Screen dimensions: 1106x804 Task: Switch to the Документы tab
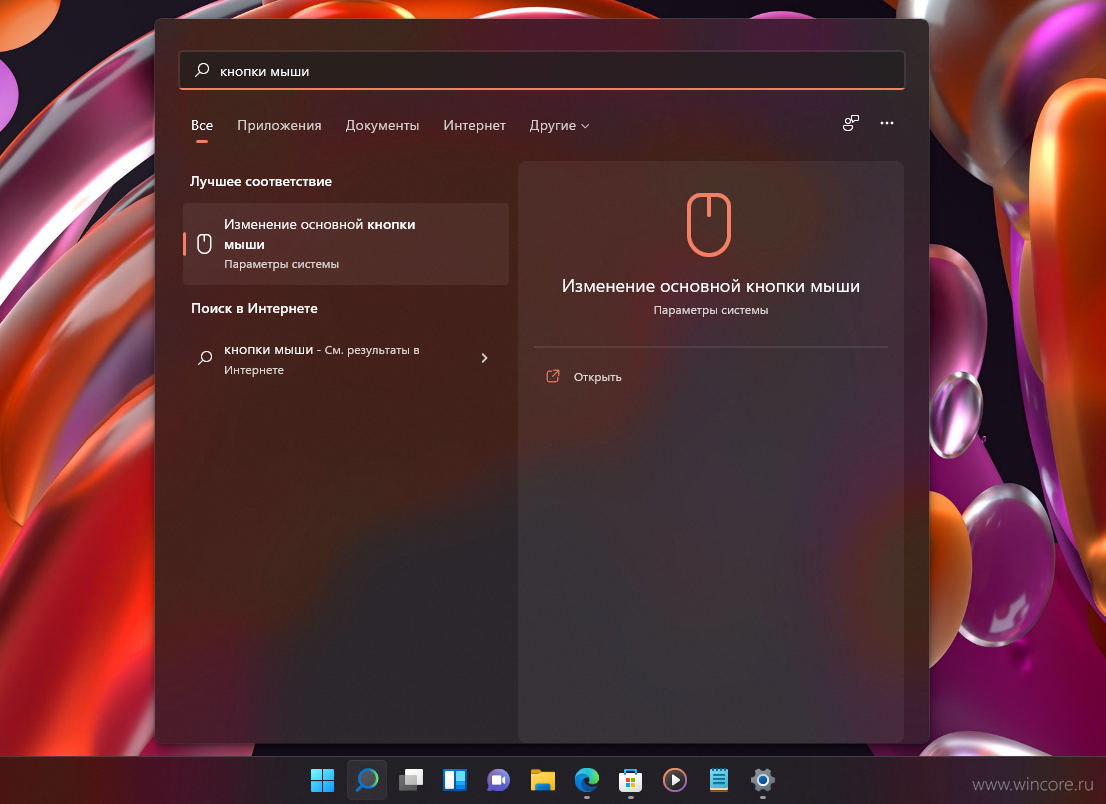382,126
